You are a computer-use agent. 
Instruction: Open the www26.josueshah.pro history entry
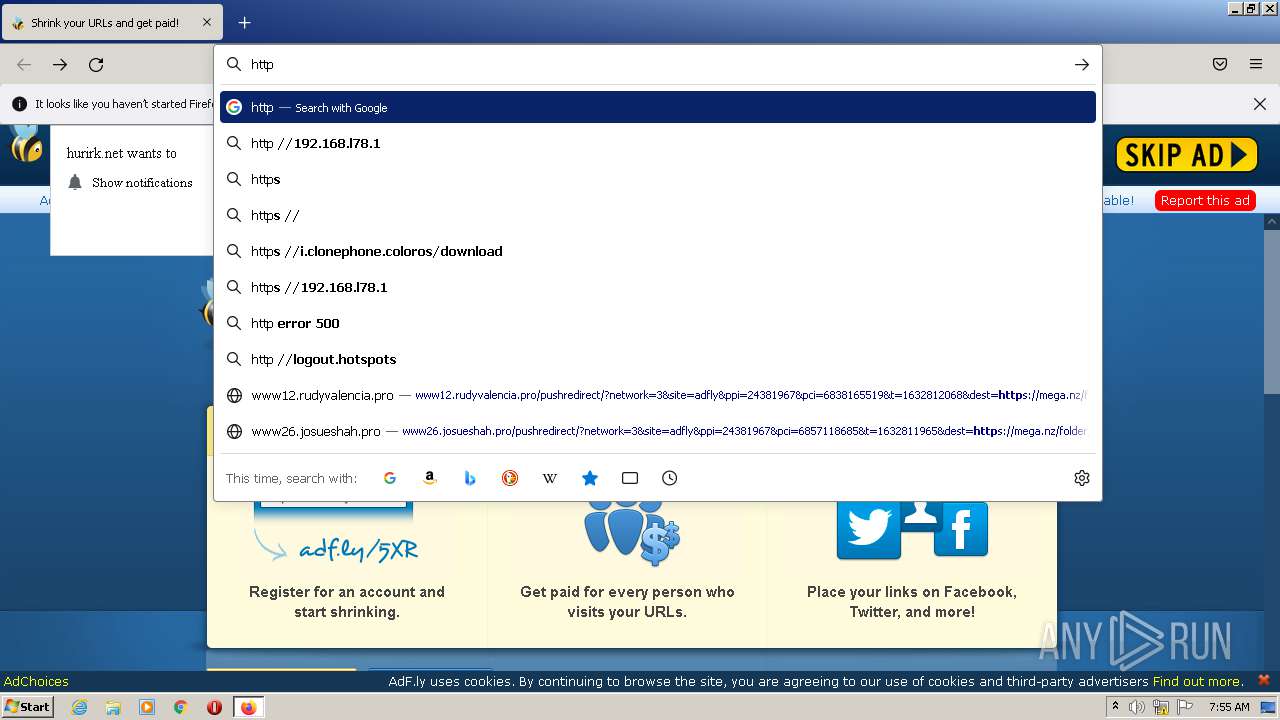click(658, 431)
